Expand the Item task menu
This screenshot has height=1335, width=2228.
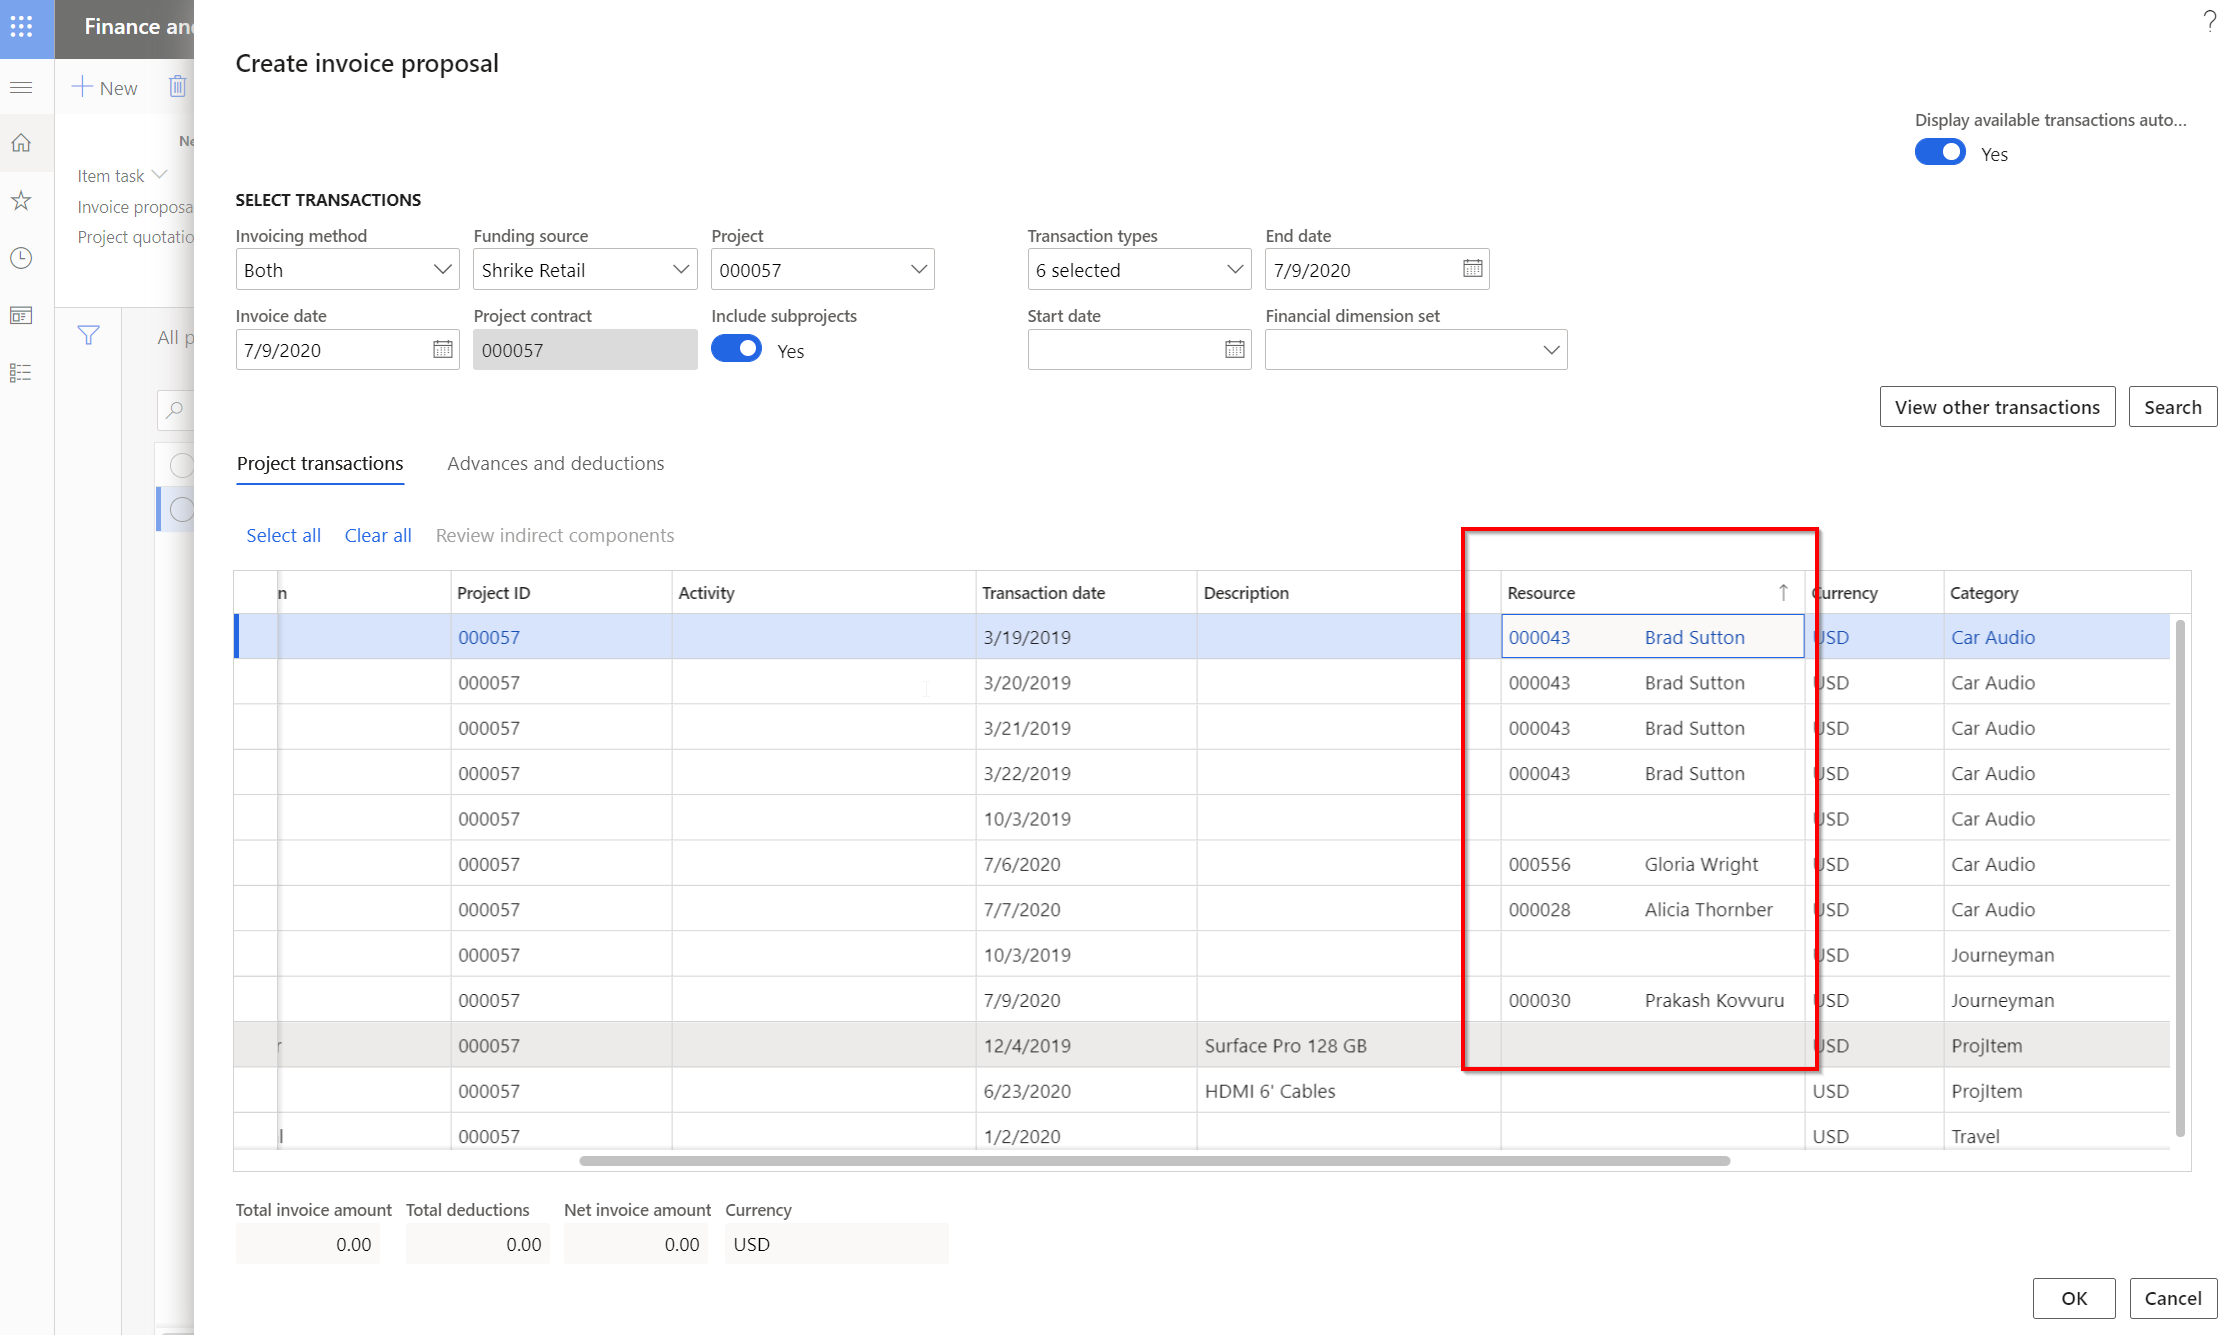click(122, 176)
